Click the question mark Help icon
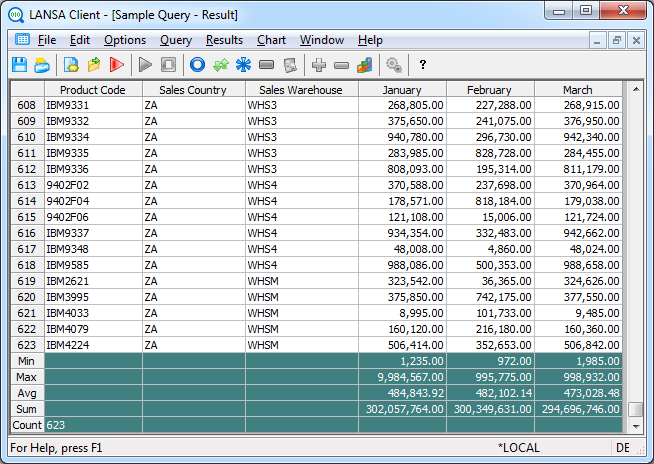Image resolution: width=654 pixels, height=464 pixels. [423, 65]
